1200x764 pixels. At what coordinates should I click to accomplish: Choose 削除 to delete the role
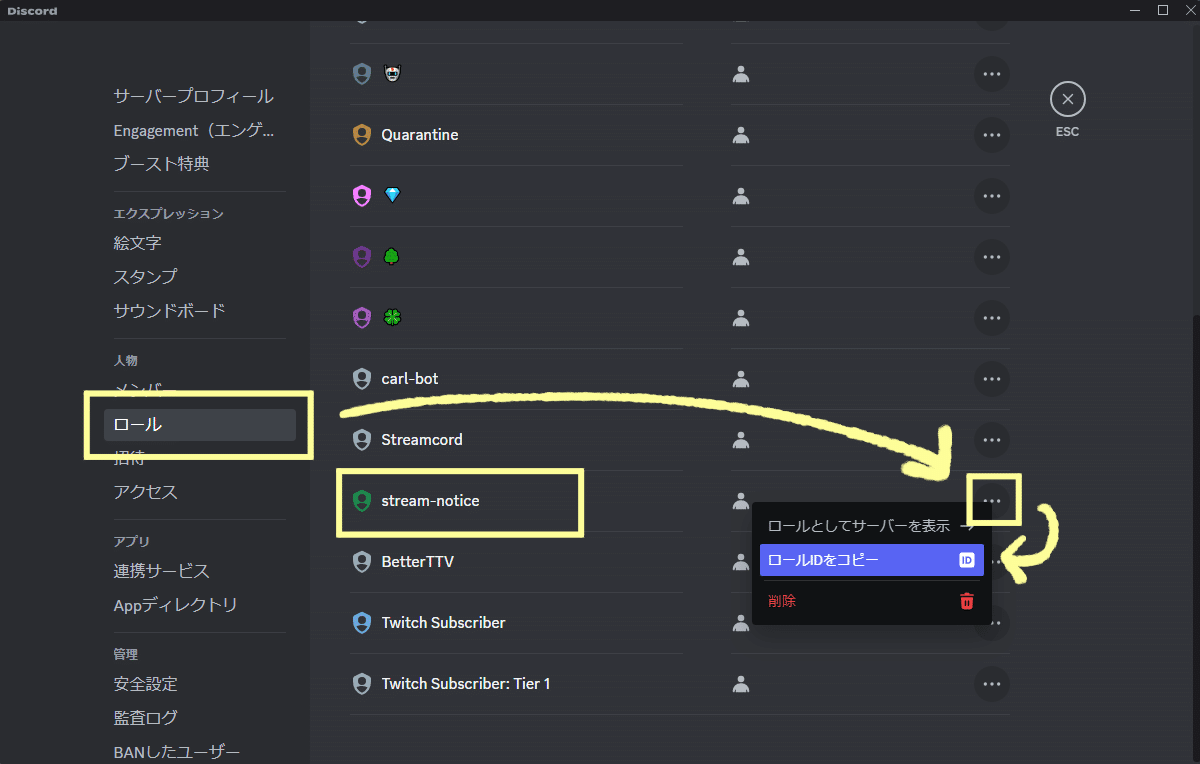tap(781, 601)
